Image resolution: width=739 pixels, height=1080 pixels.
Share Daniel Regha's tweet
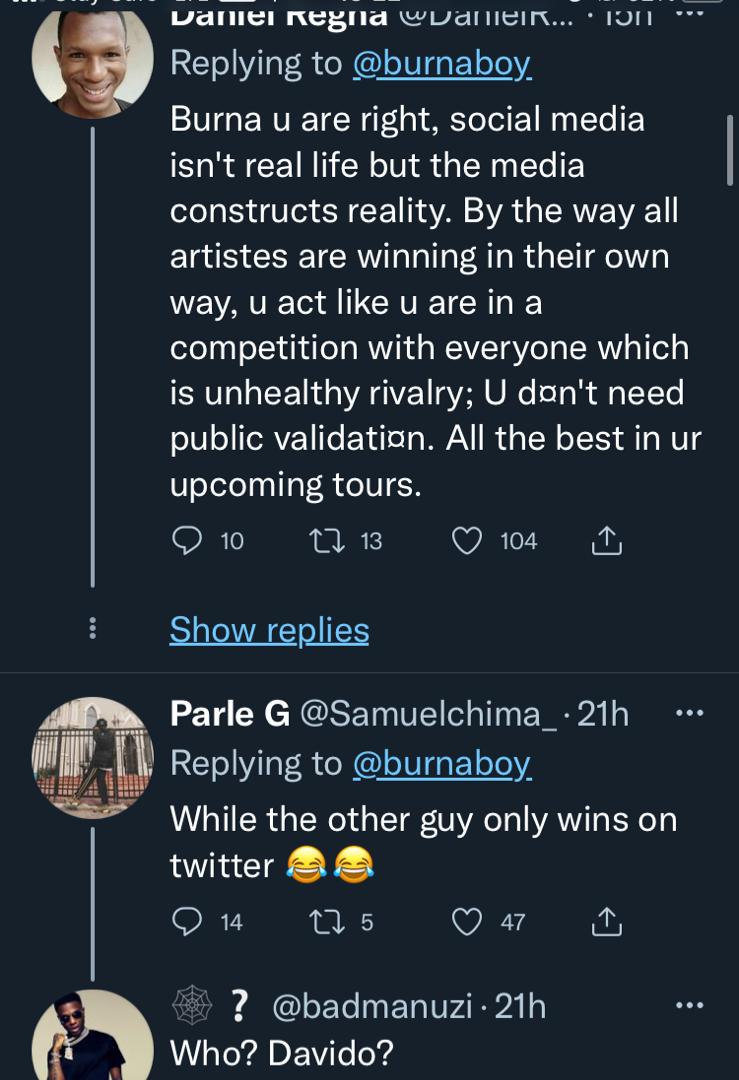[605, 540]
